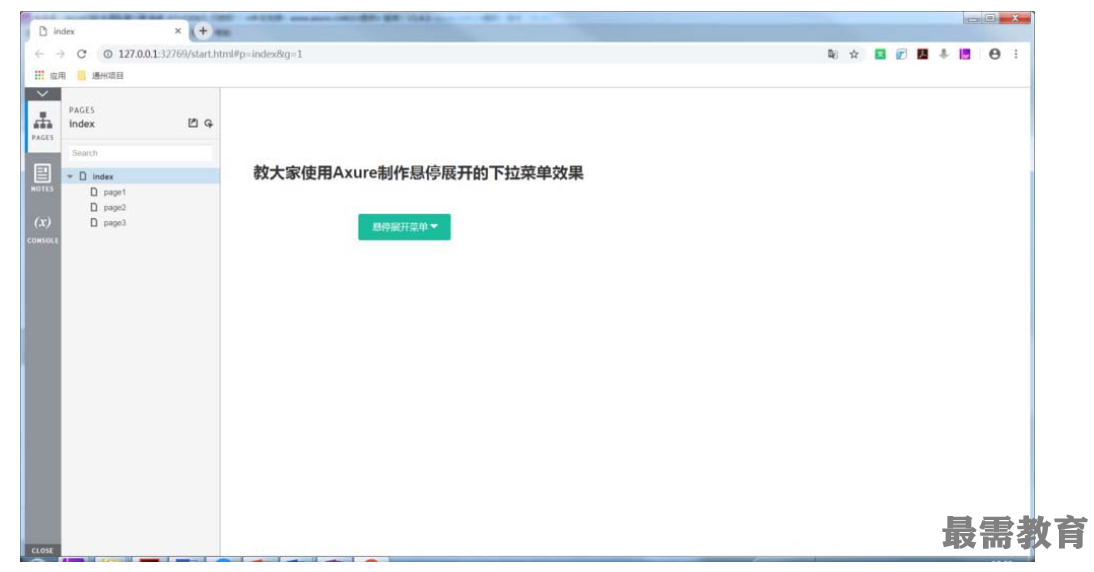This screenshot has width=1094, height=572.
Task: Click the Close button at sidebar bottom
Action: coord(43,550)
